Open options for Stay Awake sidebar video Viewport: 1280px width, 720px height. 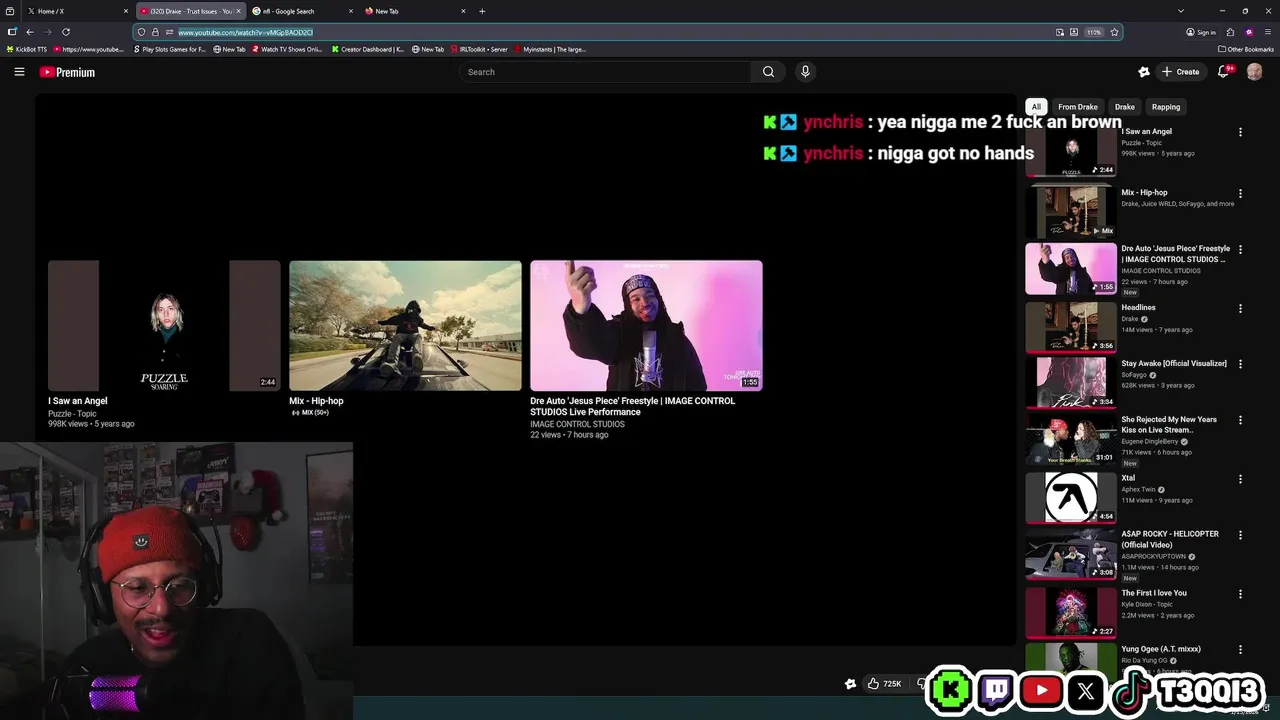[1240, 364]
